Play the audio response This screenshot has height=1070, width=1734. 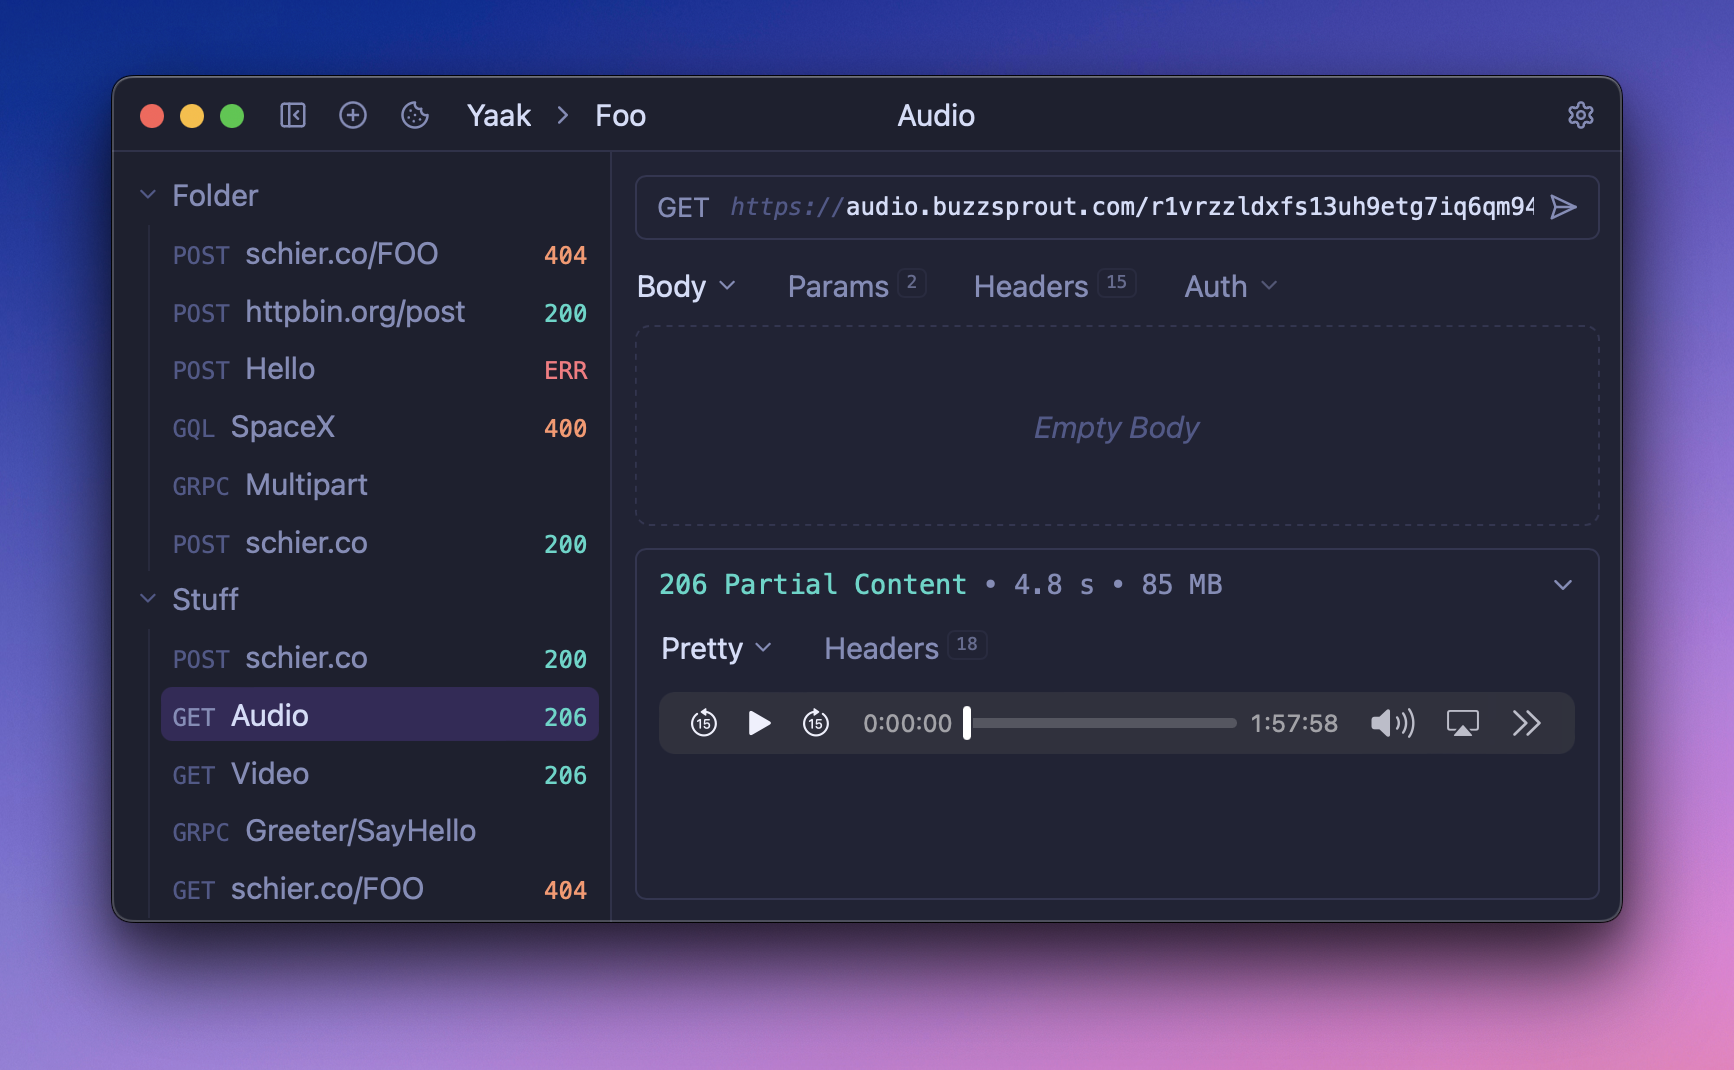pyautogui.click(x=760, y=723)
